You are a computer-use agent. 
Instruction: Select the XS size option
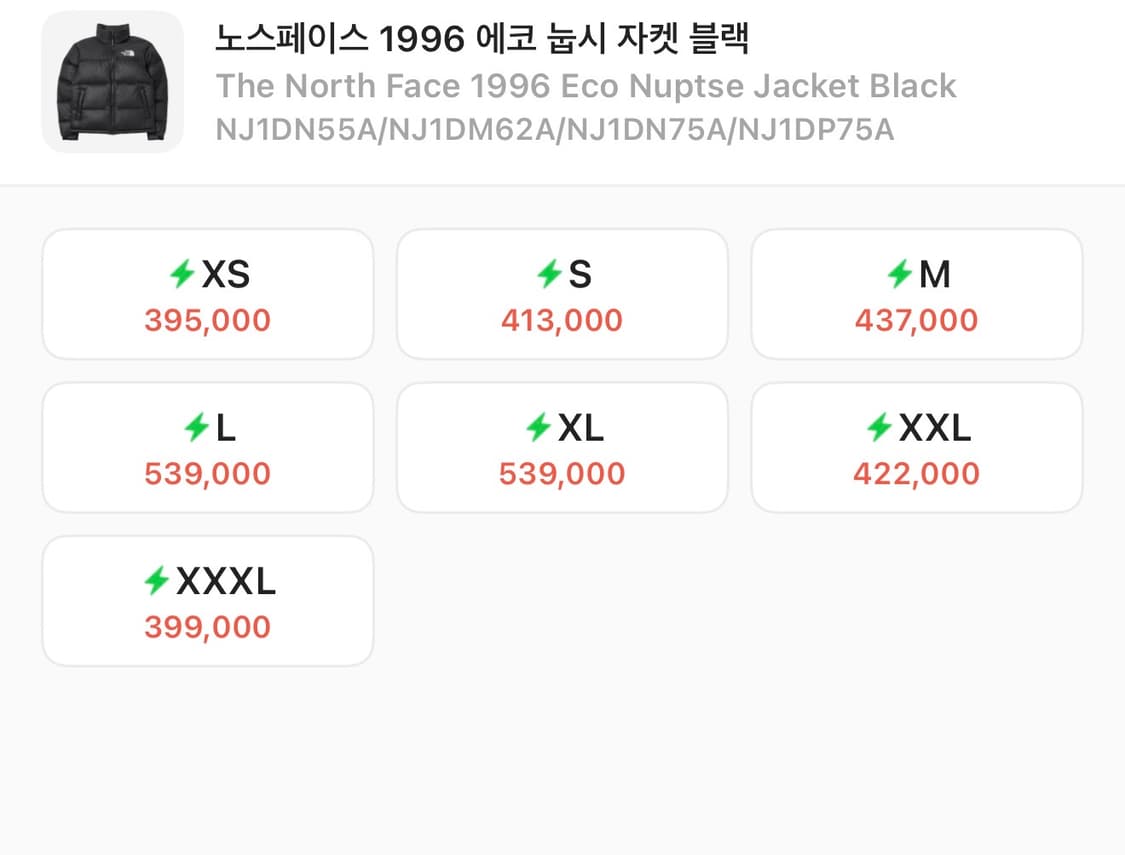207,293
